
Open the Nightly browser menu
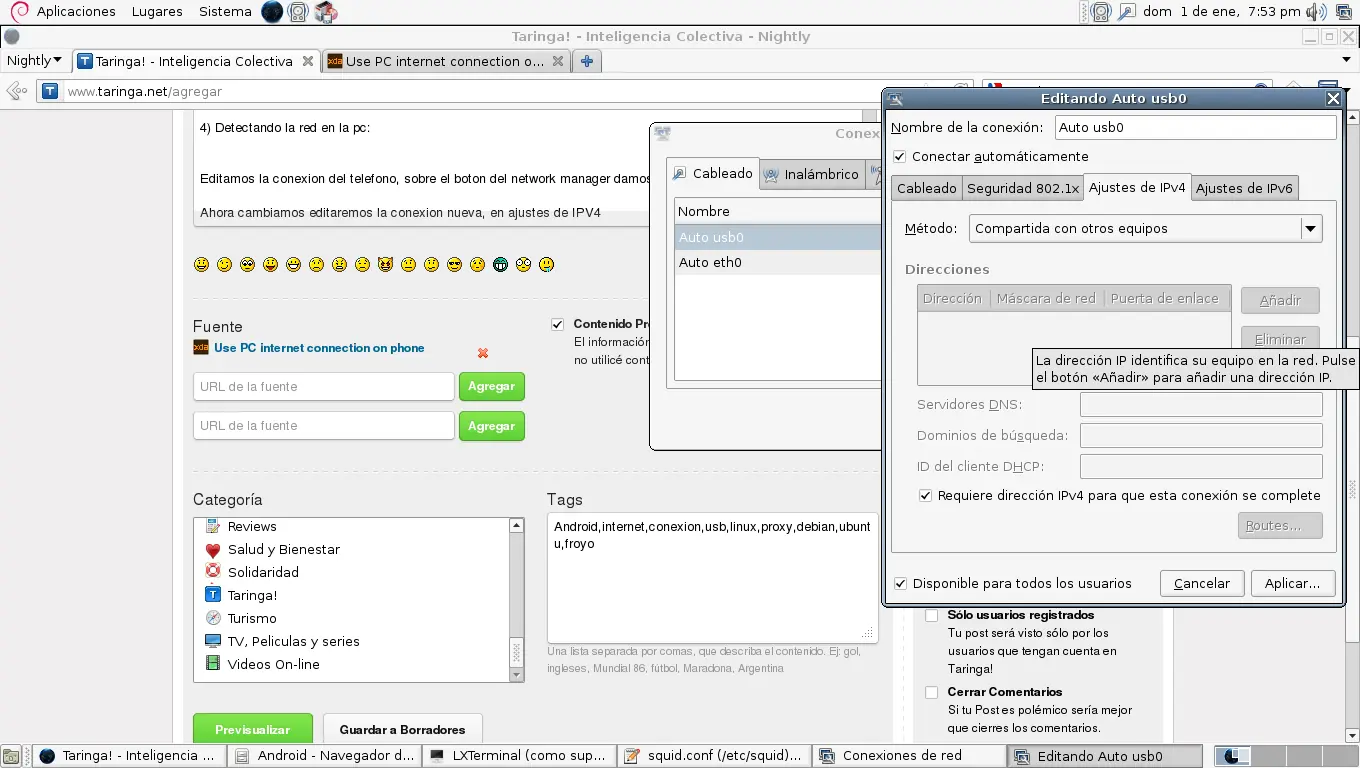[34, 61]
